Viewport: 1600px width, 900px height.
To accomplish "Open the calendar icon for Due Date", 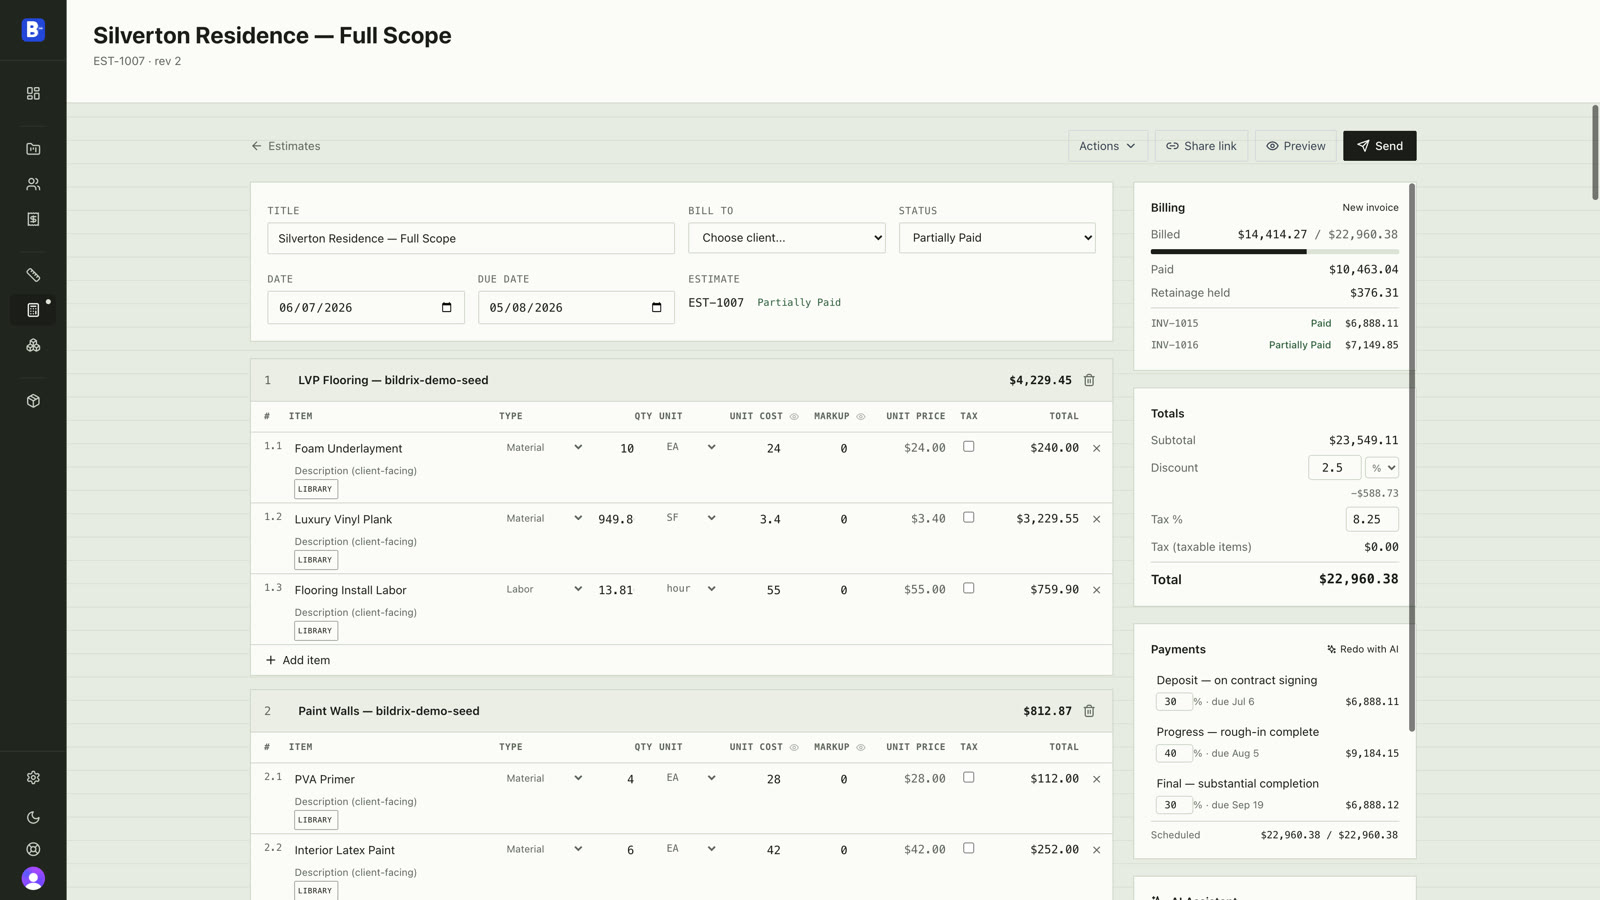I will (657, 307).
